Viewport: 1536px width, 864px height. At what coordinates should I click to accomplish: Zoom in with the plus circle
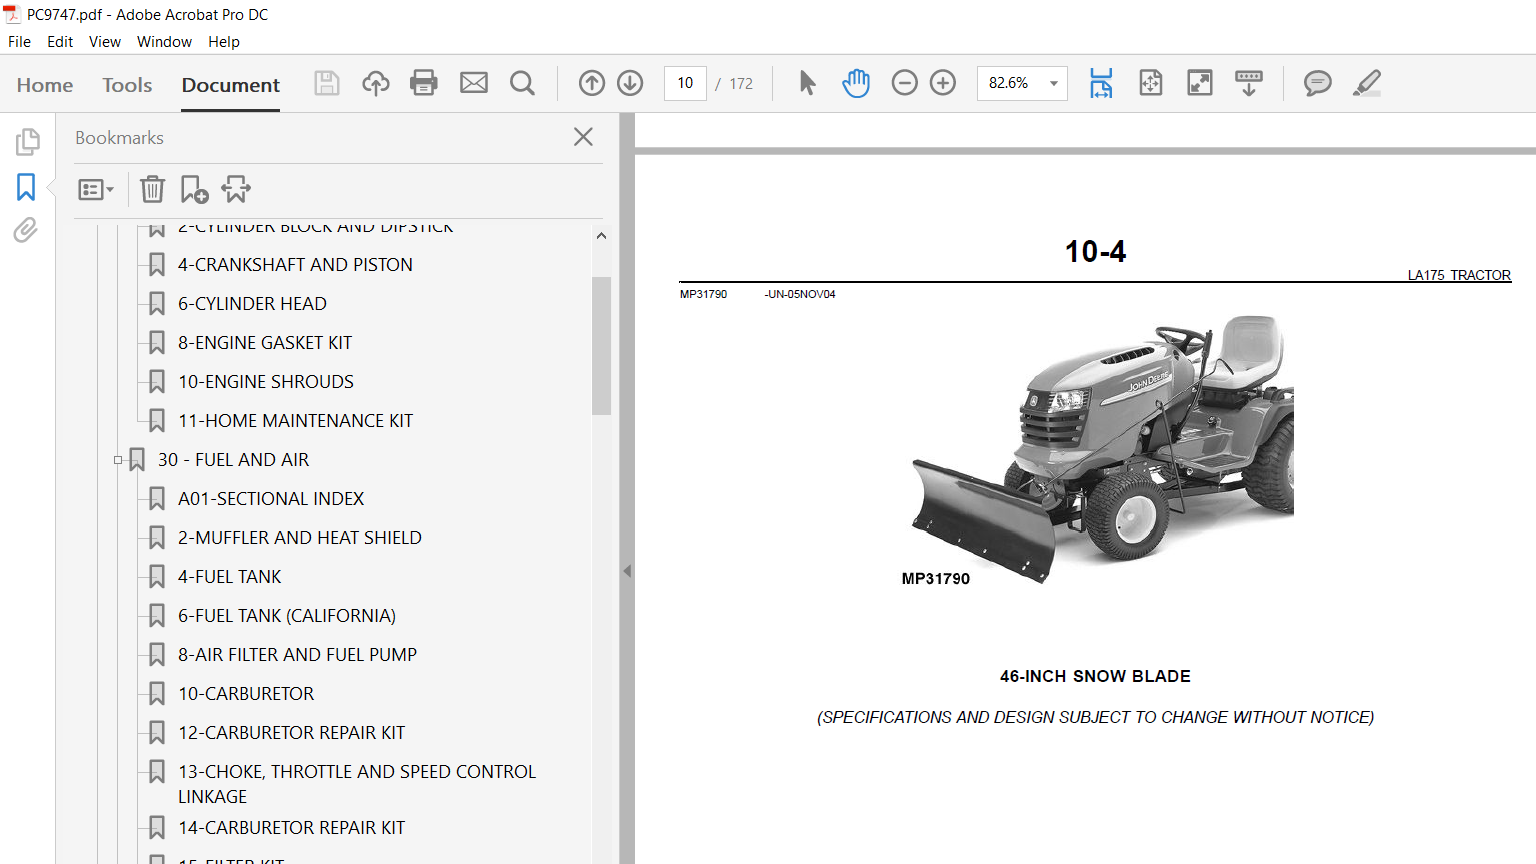point(943,83)
